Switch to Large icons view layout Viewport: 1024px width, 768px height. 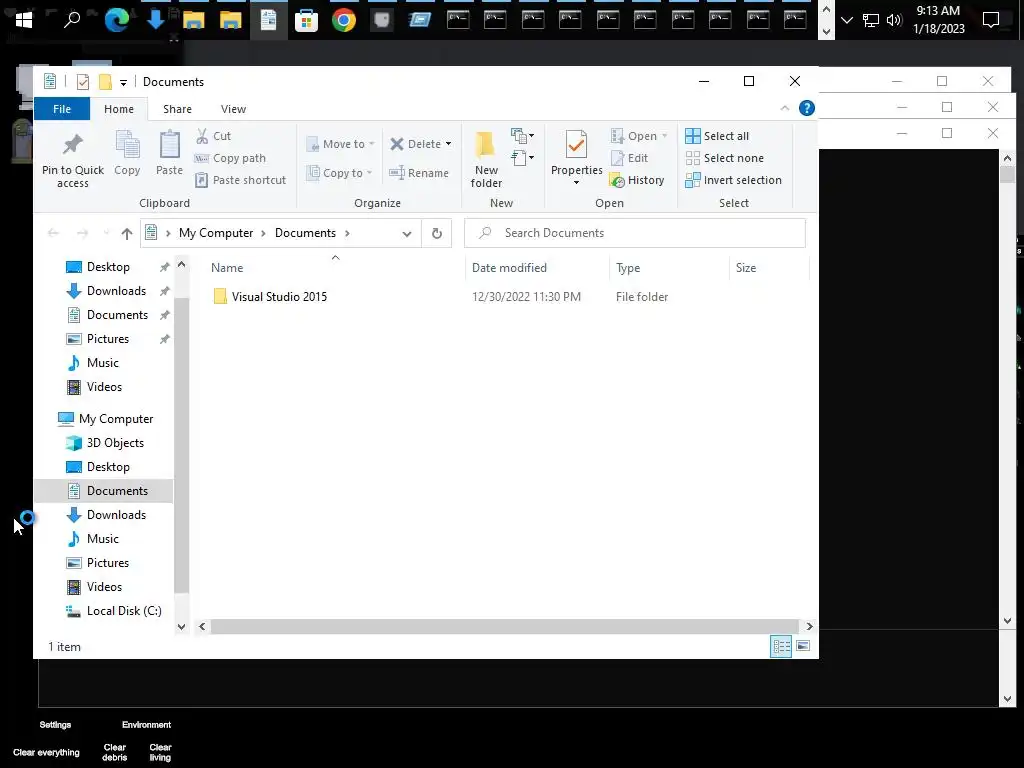[x=803, y=647]
